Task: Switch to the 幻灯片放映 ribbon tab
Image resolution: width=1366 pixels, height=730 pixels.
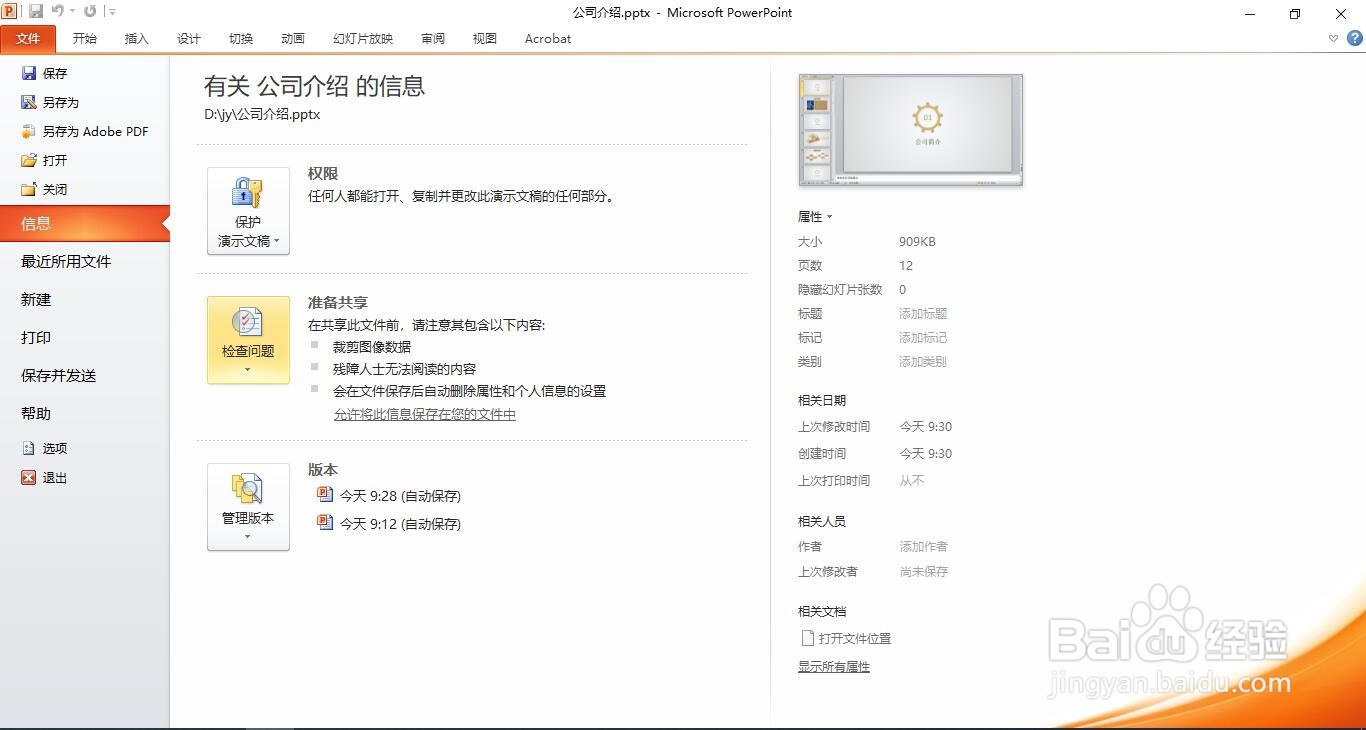Action: tap(363, 39)
